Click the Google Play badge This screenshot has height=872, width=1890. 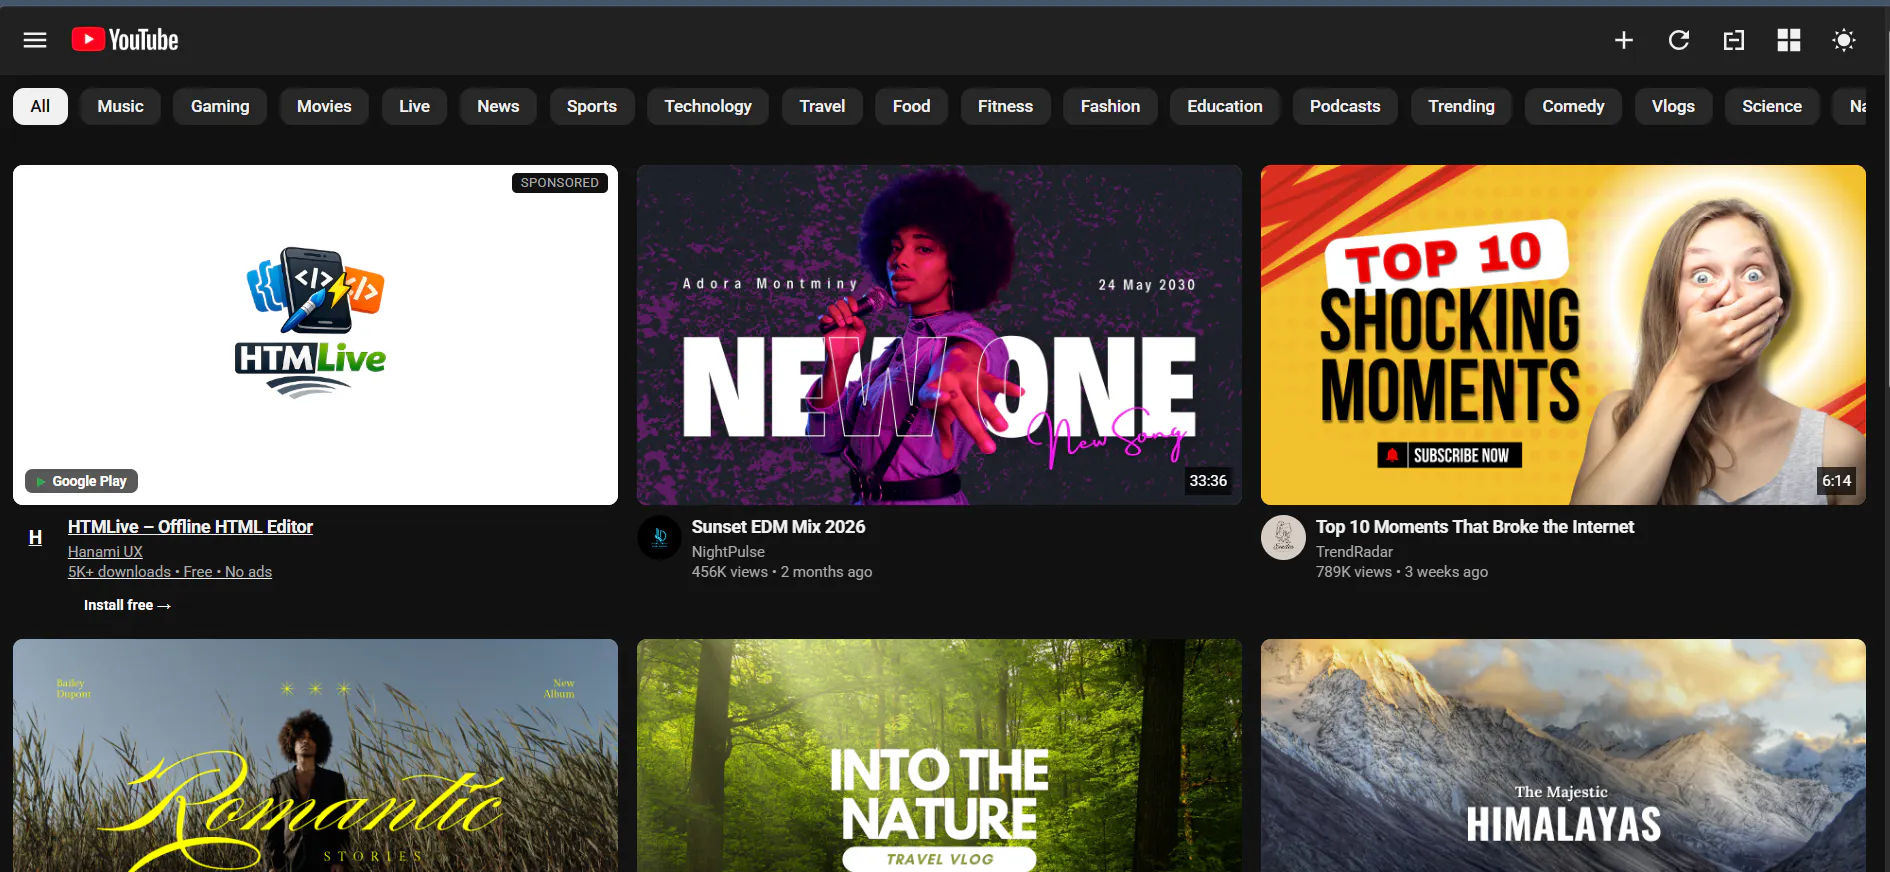coord(81,481)
